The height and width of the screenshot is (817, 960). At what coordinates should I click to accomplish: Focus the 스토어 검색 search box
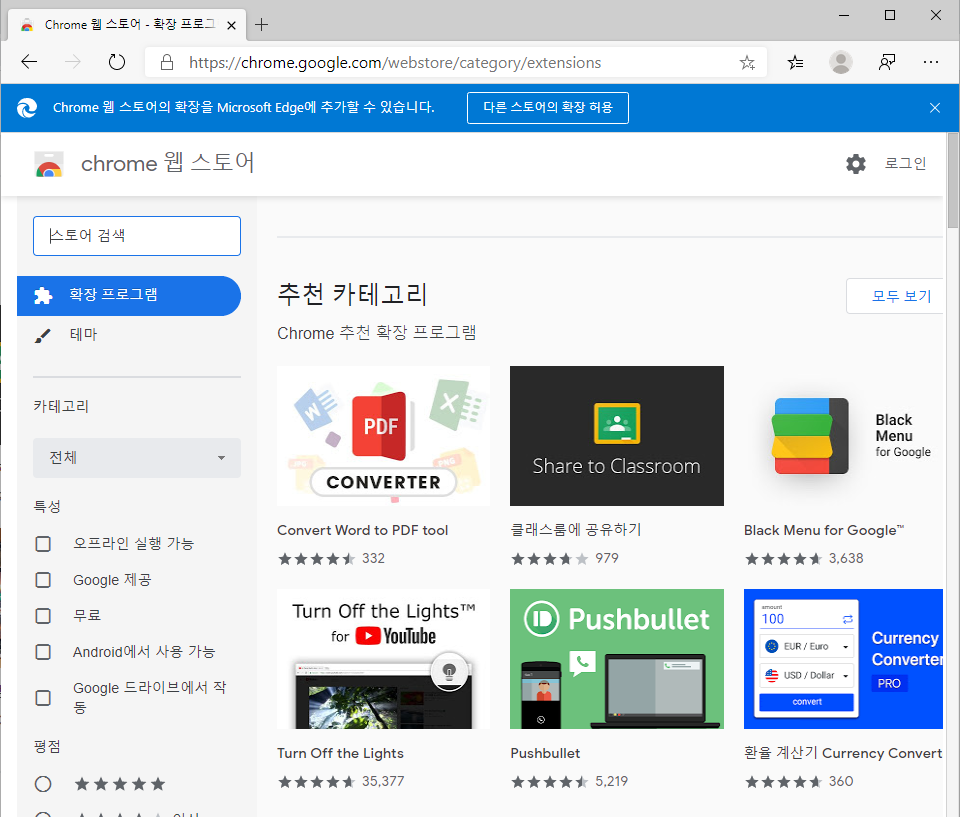137,236
